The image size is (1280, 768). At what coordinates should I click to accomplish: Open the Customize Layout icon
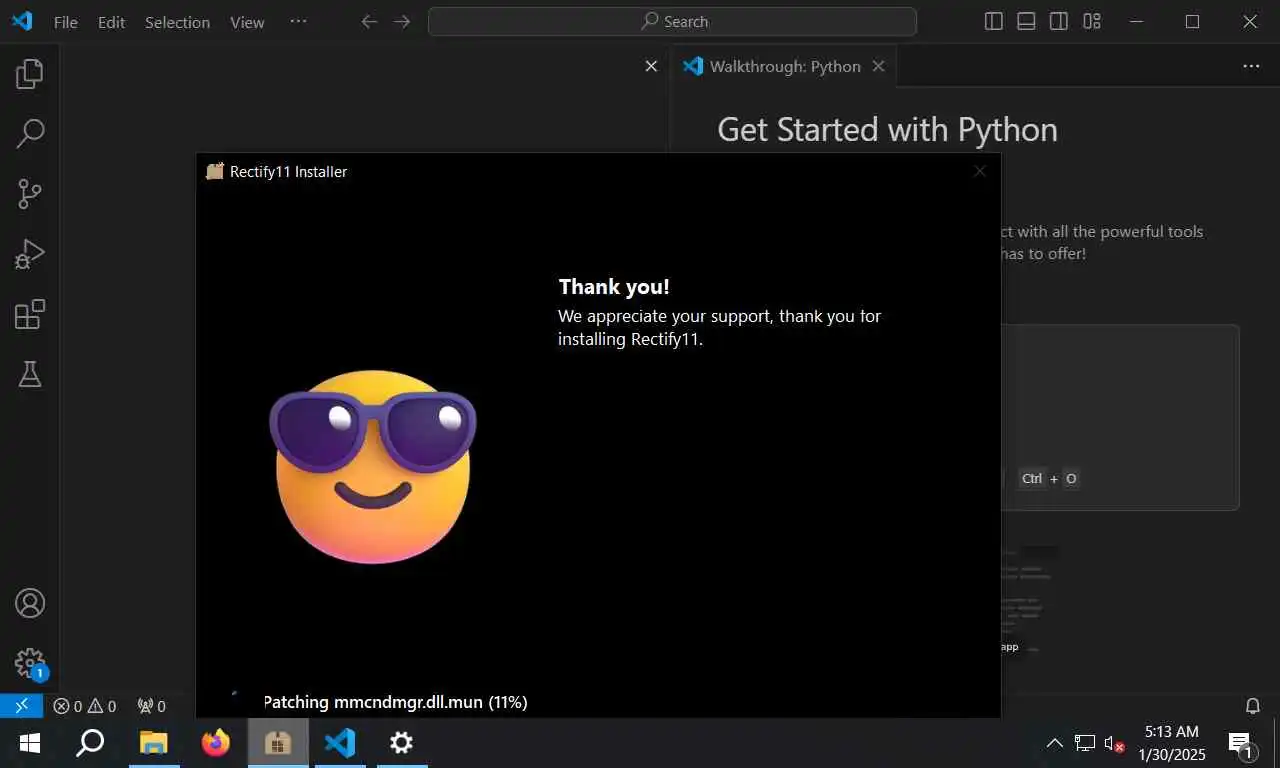[x=1092, y=21]
